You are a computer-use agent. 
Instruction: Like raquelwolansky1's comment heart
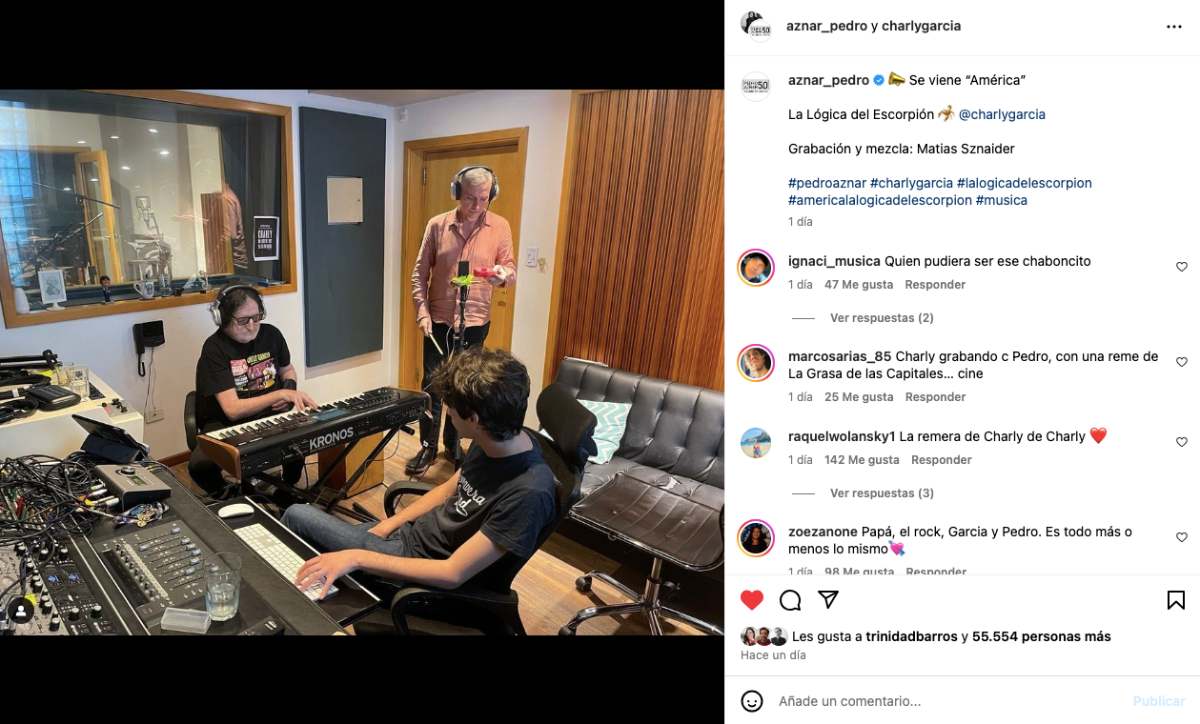[x=1181, y=442]
